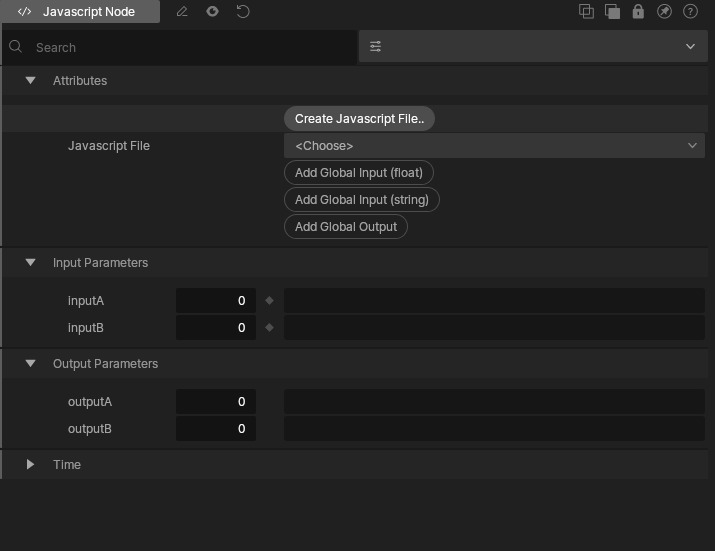Collapse the Attributes section
The height and width of the screenshot is (551, 715).
(x=30, y=81)
